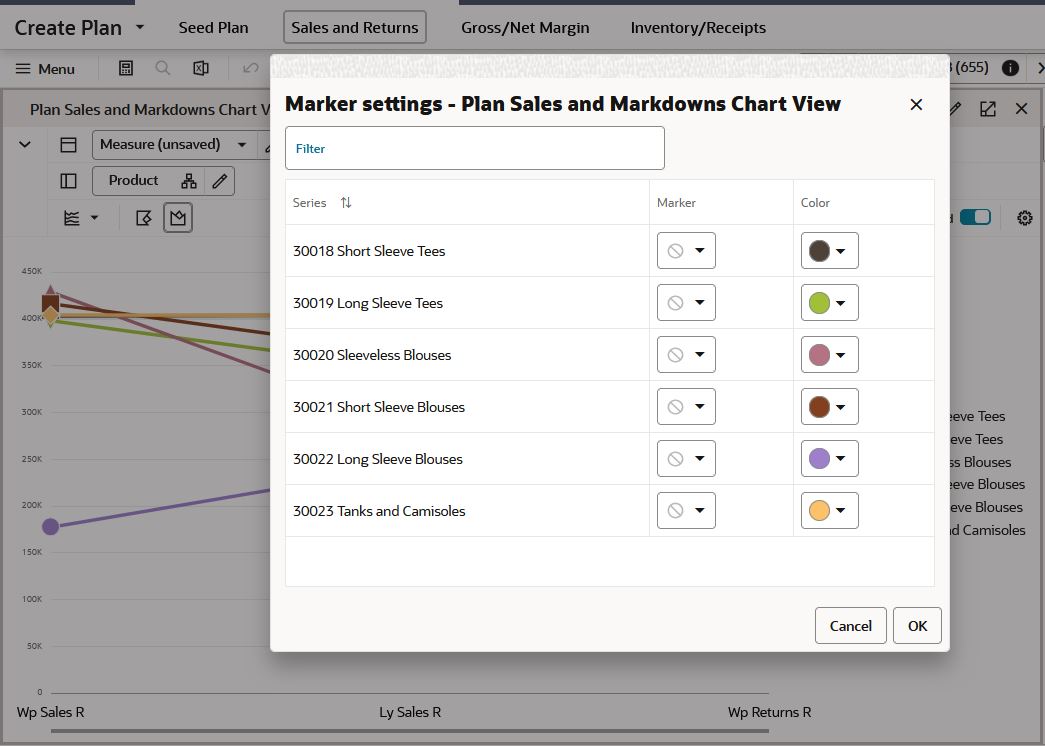The image size is (1045, 746).
Task: Open the hamburger Menu
Action: [x=45, y=69]
